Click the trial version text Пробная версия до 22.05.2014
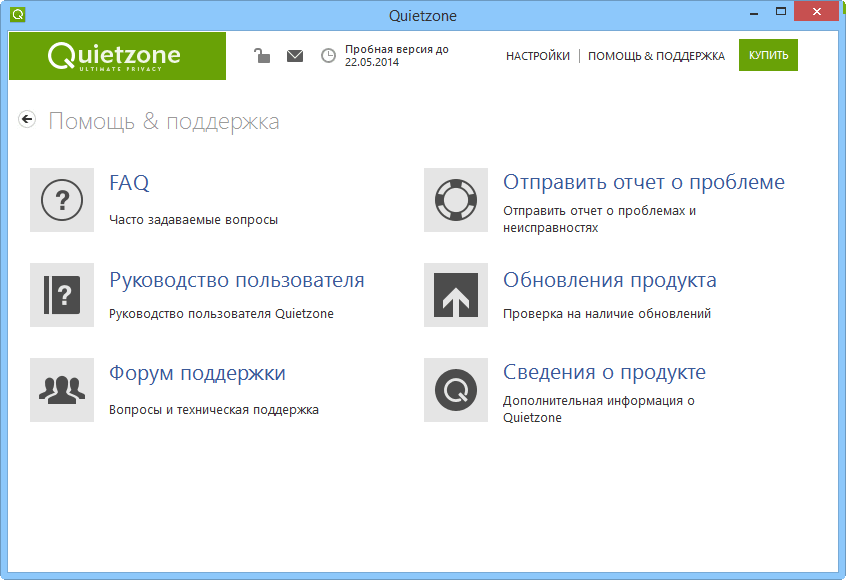846x580 pixels. (397, 56)
